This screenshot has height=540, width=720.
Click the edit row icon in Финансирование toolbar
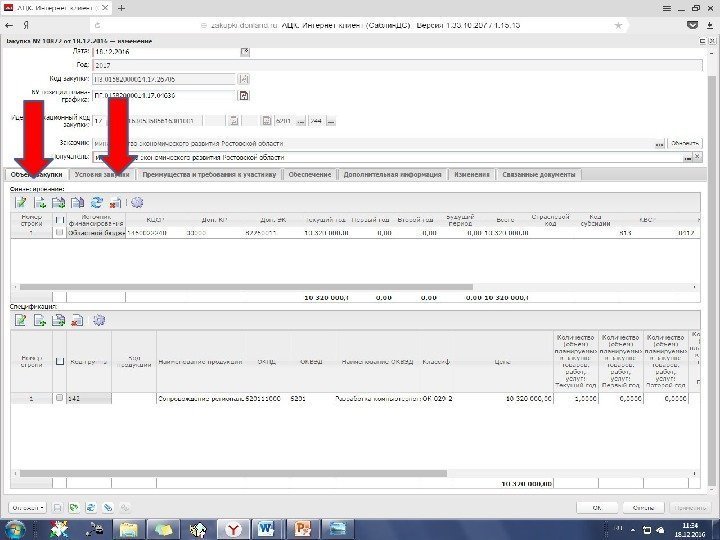[21, 202]
